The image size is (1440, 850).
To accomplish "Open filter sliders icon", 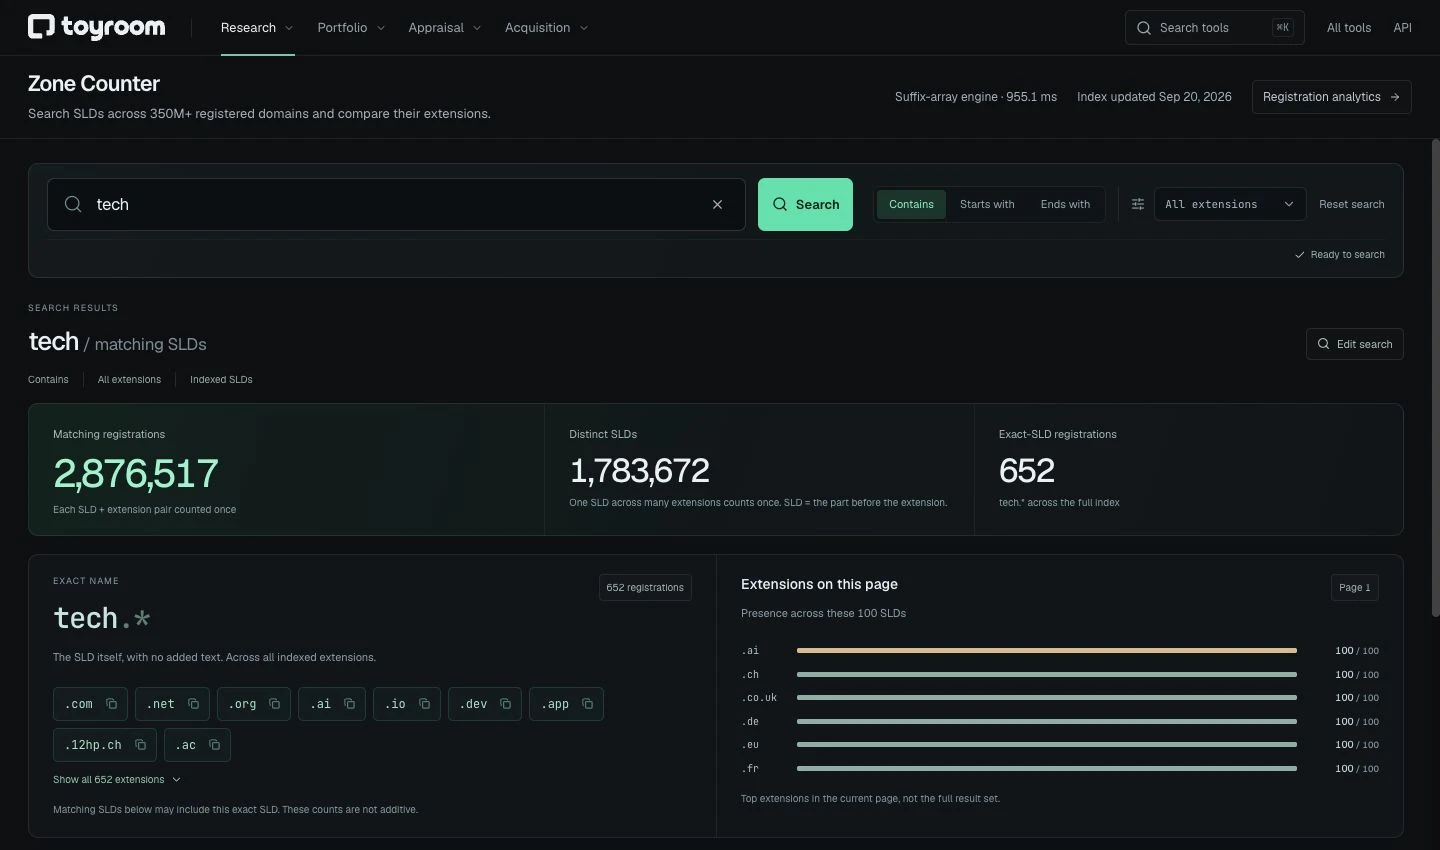I will [x=1137, y=204].
